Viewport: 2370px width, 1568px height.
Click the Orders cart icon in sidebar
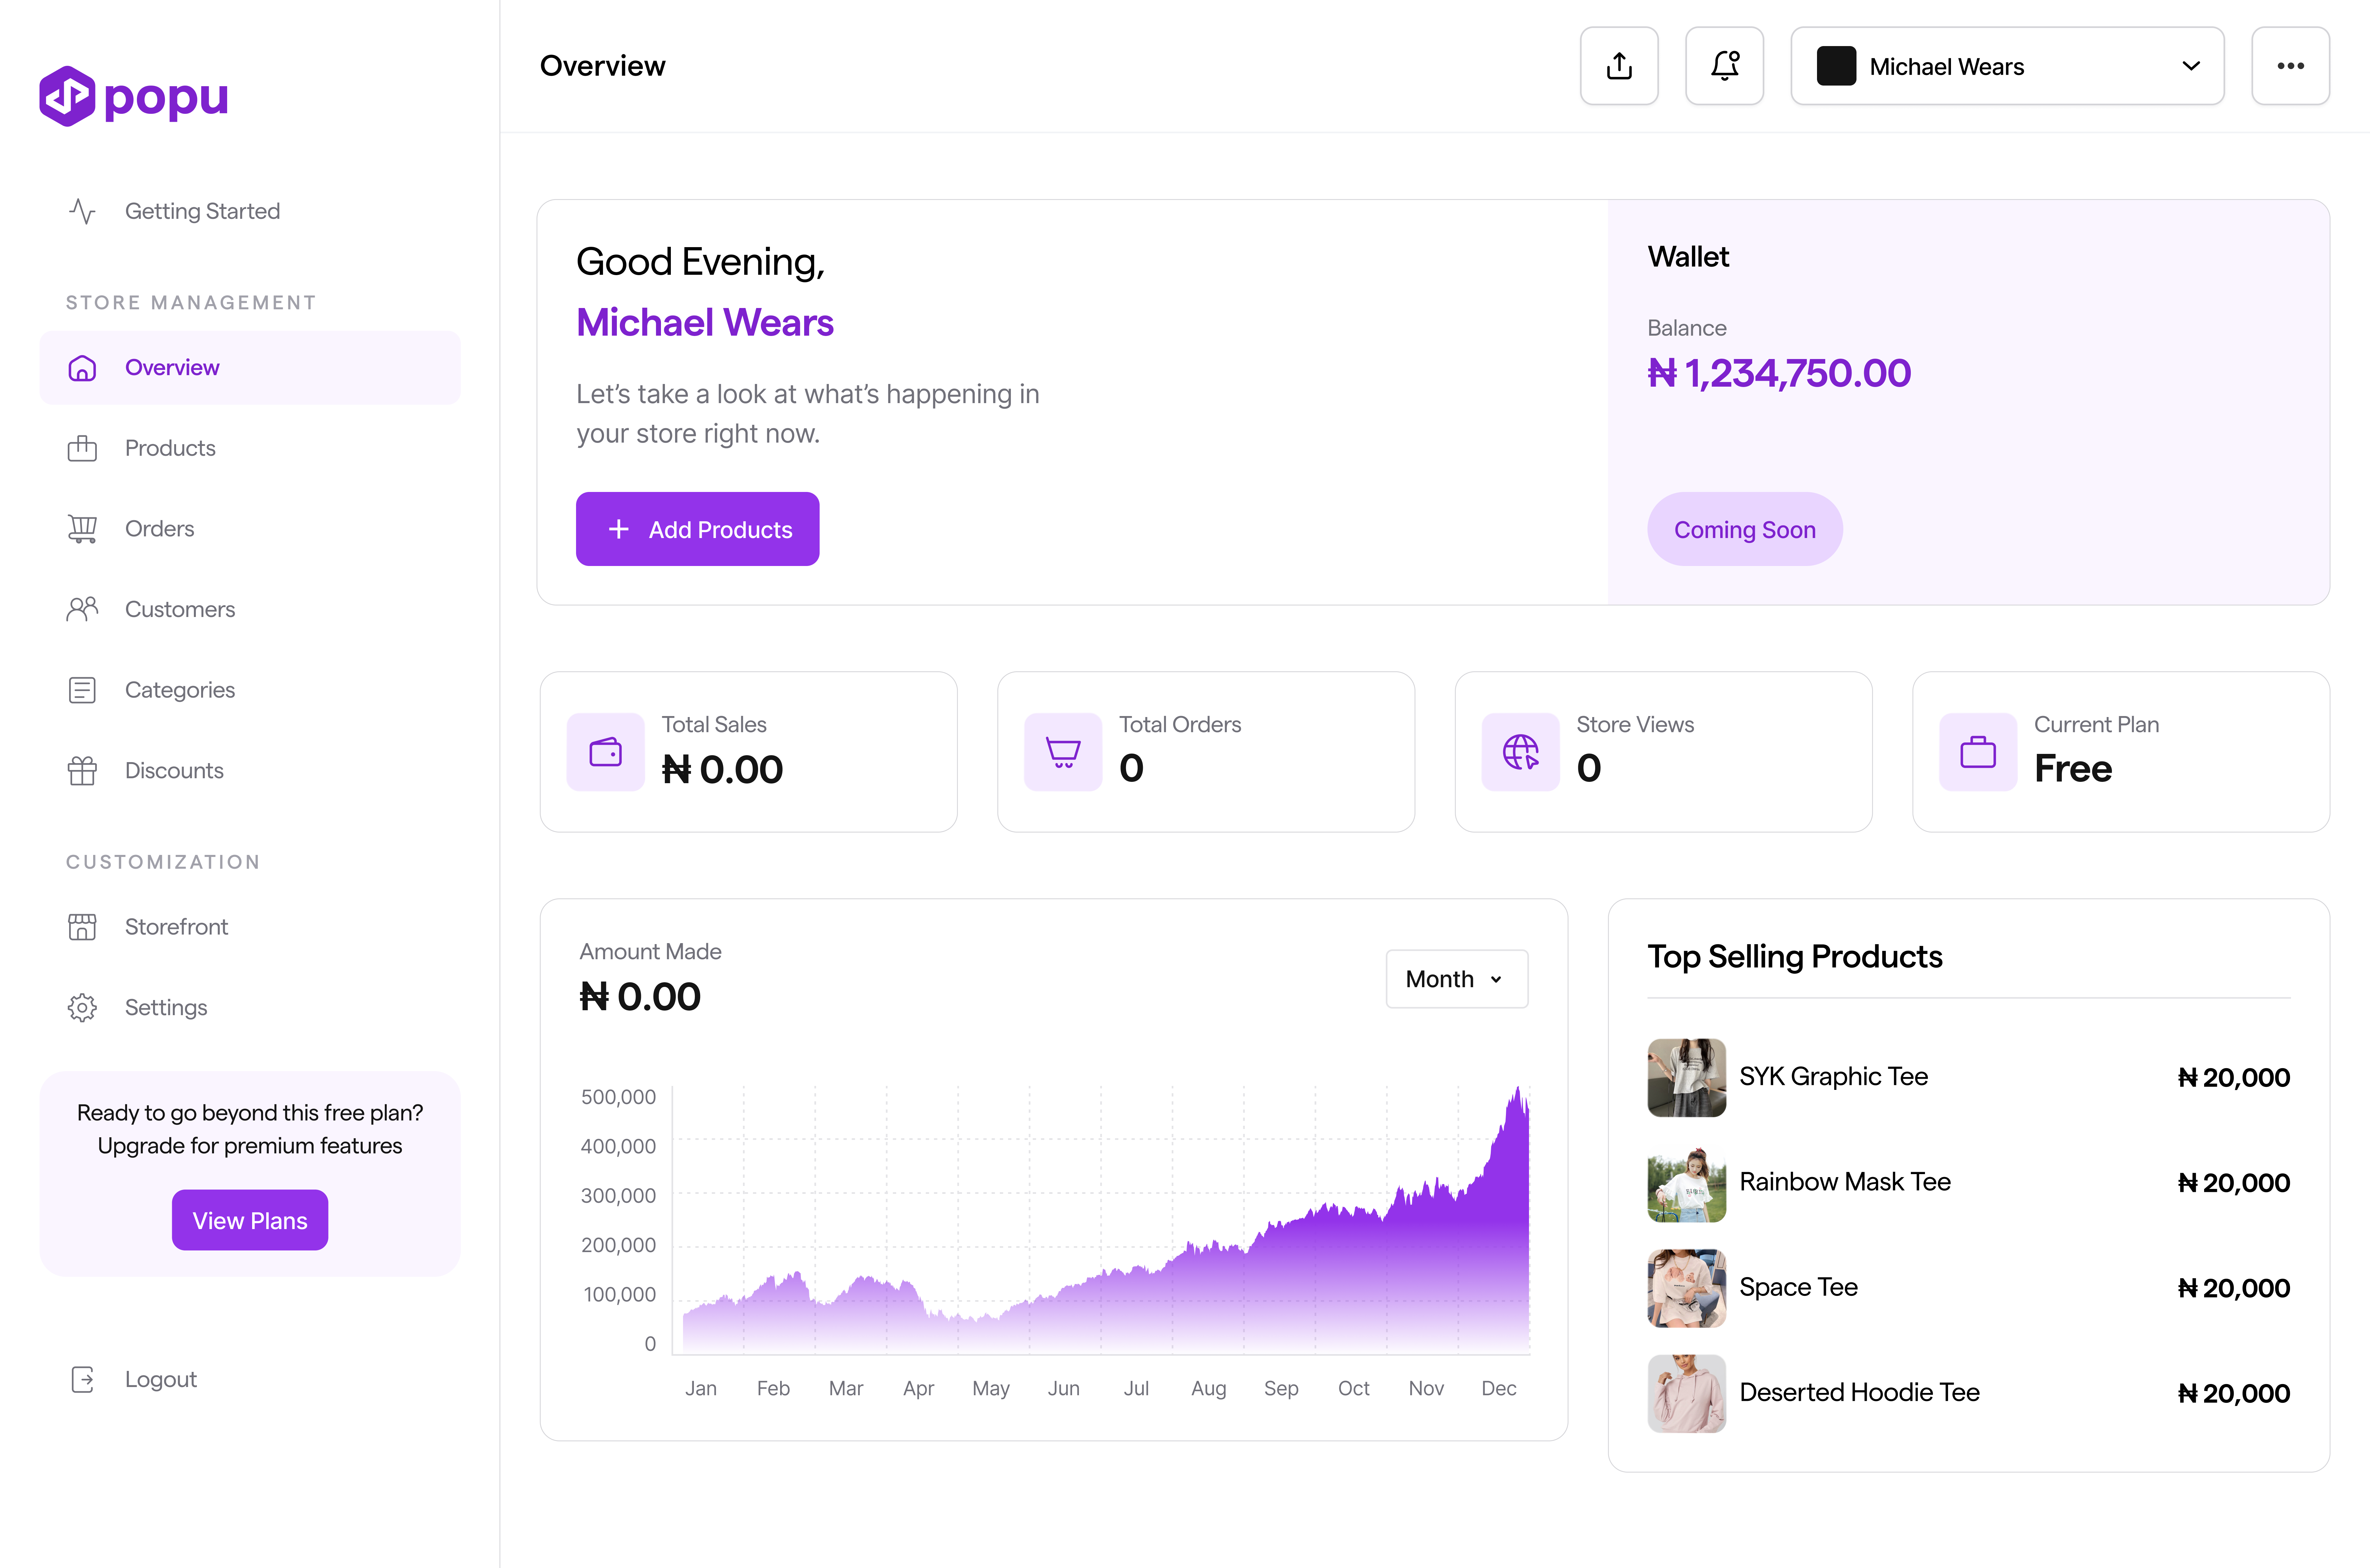[x=82, y=529]
